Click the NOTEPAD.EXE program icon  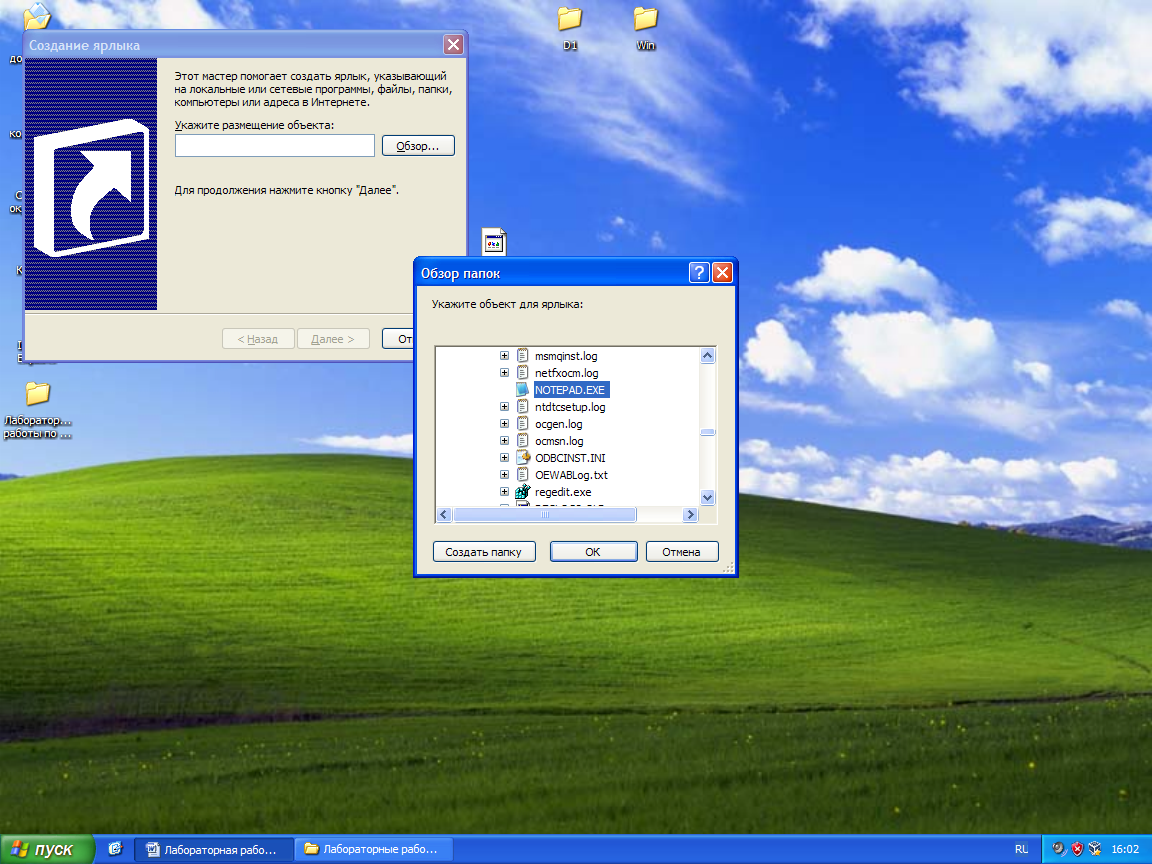522,389
